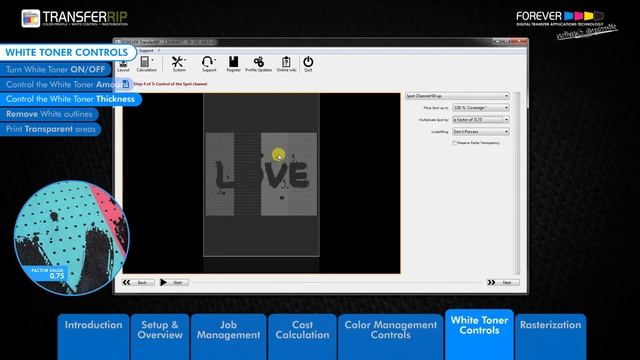Select 'Control the White Toner Thickness' chapter
The image size is (640, 360).
(x=70, y=99)
